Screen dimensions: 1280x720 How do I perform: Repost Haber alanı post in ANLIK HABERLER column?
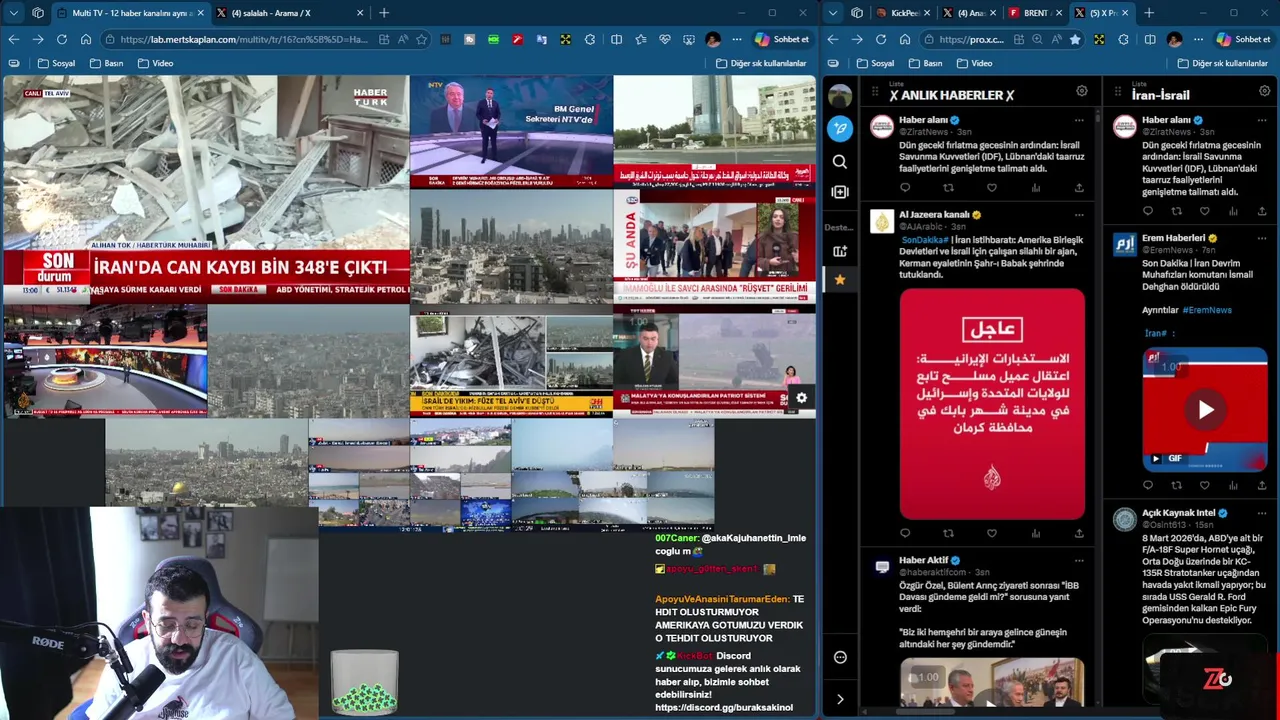pos(948,187)
